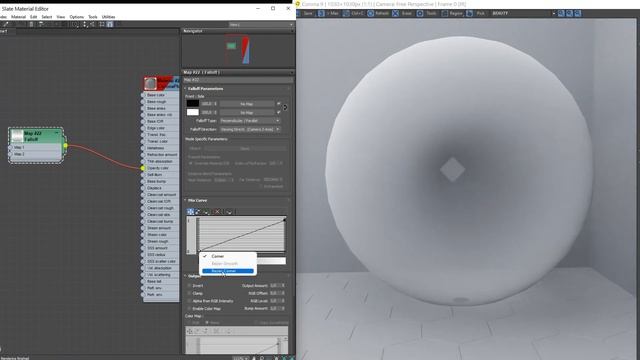The width and height of the screenshot is (640, 360).
Task: Click the white Side color swatch
Action: point(193,112)
